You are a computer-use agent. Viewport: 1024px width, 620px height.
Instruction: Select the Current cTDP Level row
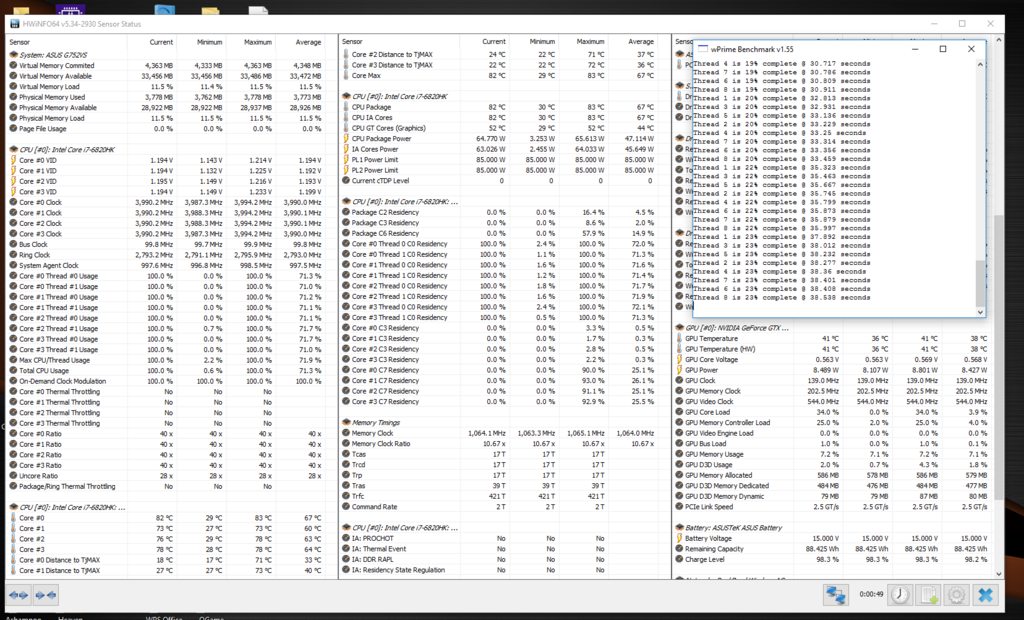click(x=500, y=180)
